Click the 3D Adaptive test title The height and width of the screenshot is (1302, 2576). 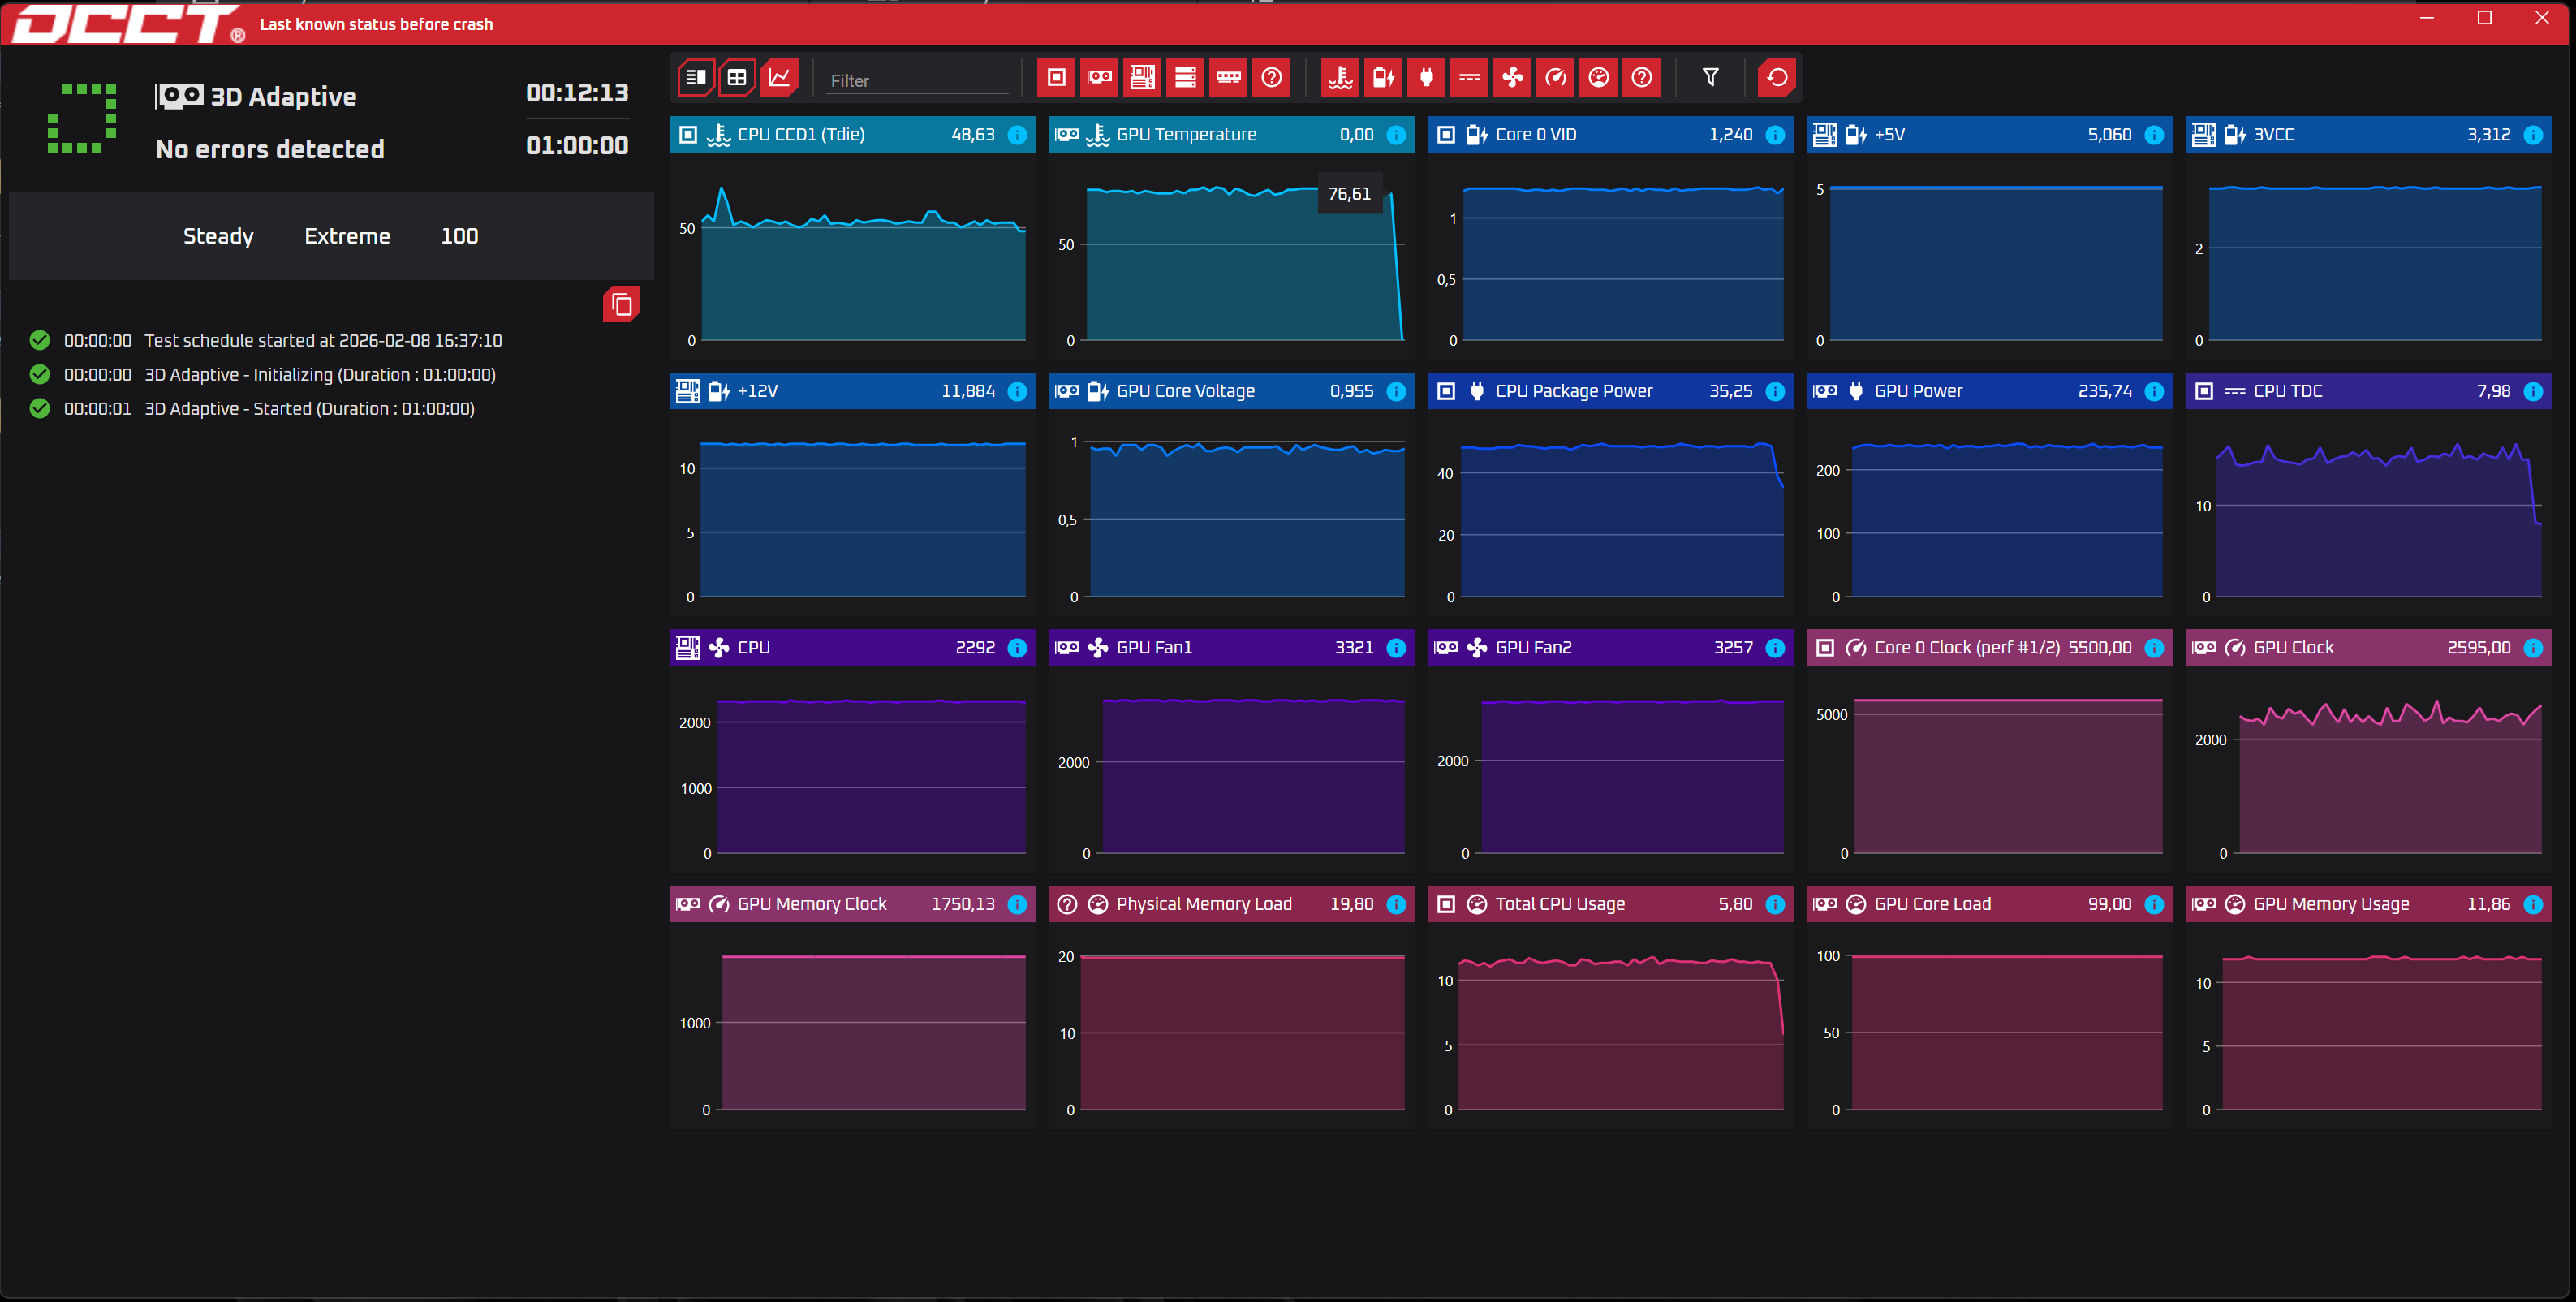coord(283,96)
